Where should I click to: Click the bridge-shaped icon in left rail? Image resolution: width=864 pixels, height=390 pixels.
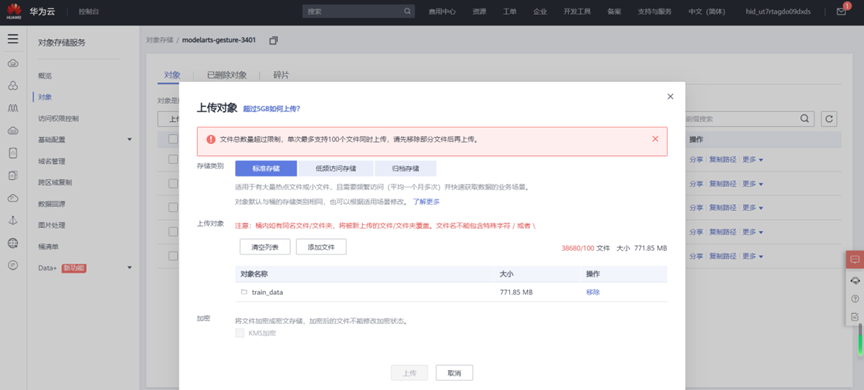13,108
